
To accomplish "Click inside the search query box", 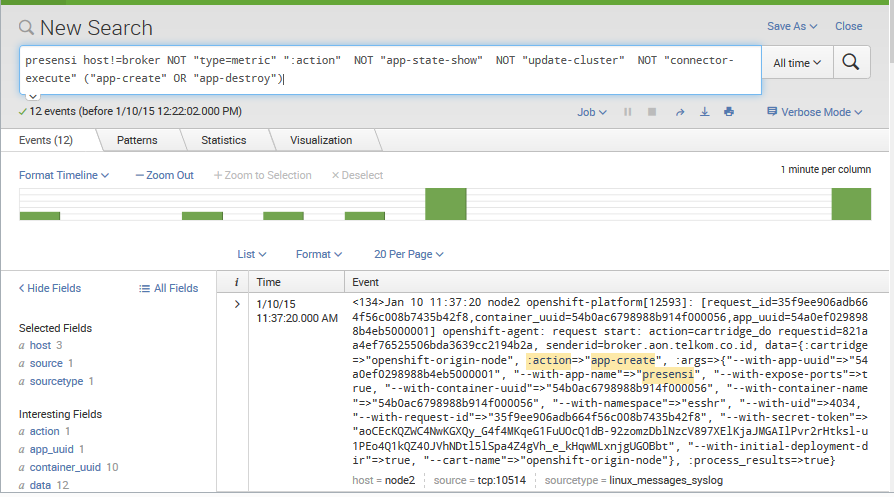I will [x=391, y=70].
